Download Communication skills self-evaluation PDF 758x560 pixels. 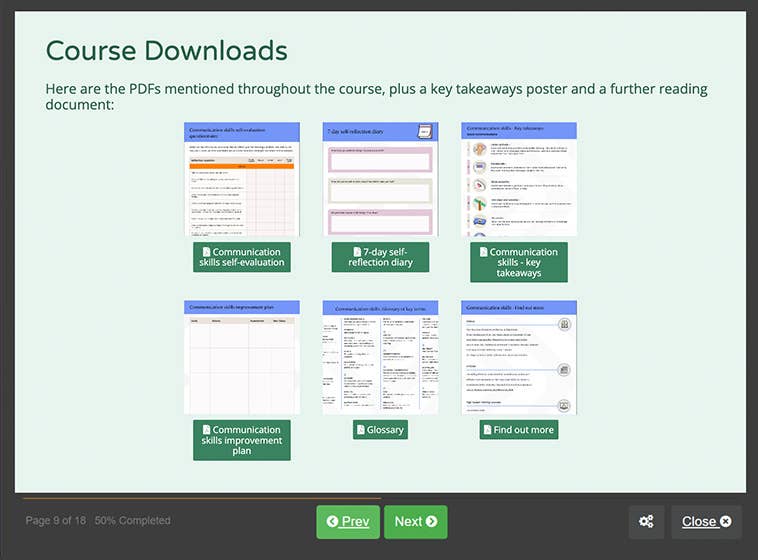point(242,257)
